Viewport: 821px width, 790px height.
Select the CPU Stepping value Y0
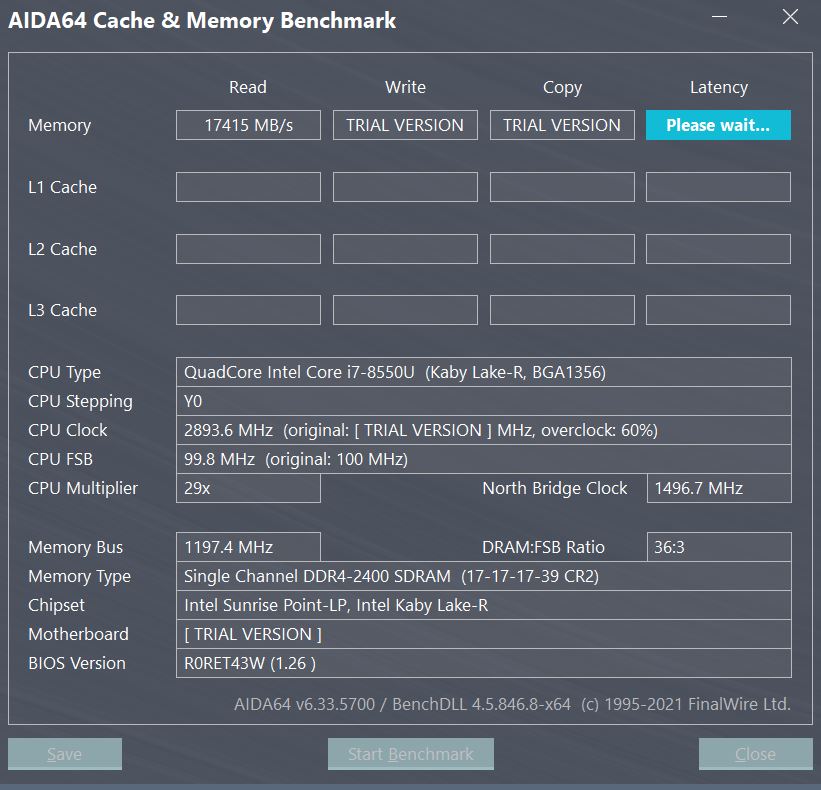click(x=484, y=401)
